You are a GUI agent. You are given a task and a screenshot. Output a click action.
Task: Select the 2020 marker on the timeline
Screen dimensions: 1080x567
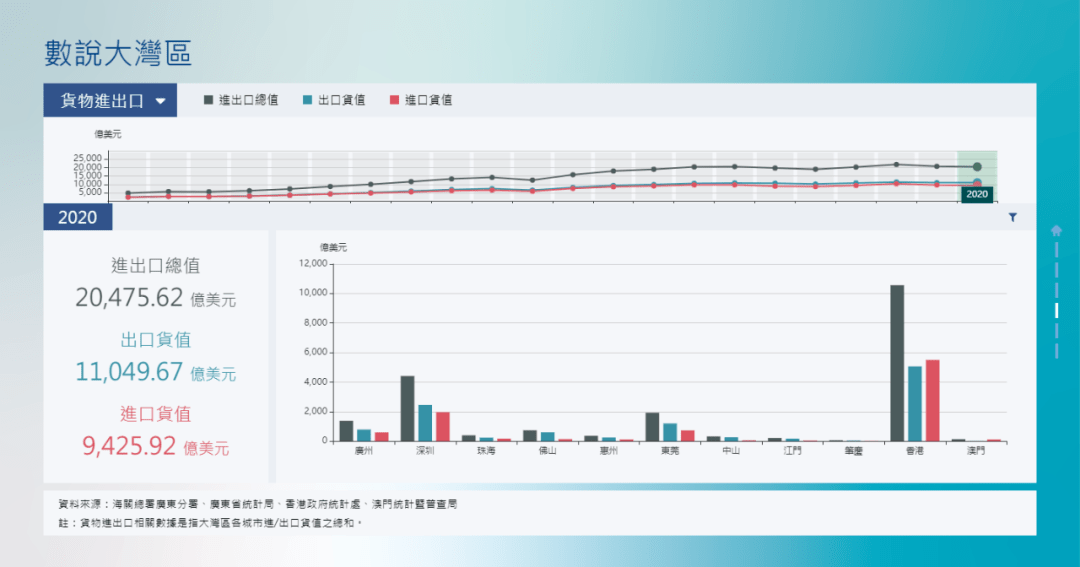(x=977, y=167)
